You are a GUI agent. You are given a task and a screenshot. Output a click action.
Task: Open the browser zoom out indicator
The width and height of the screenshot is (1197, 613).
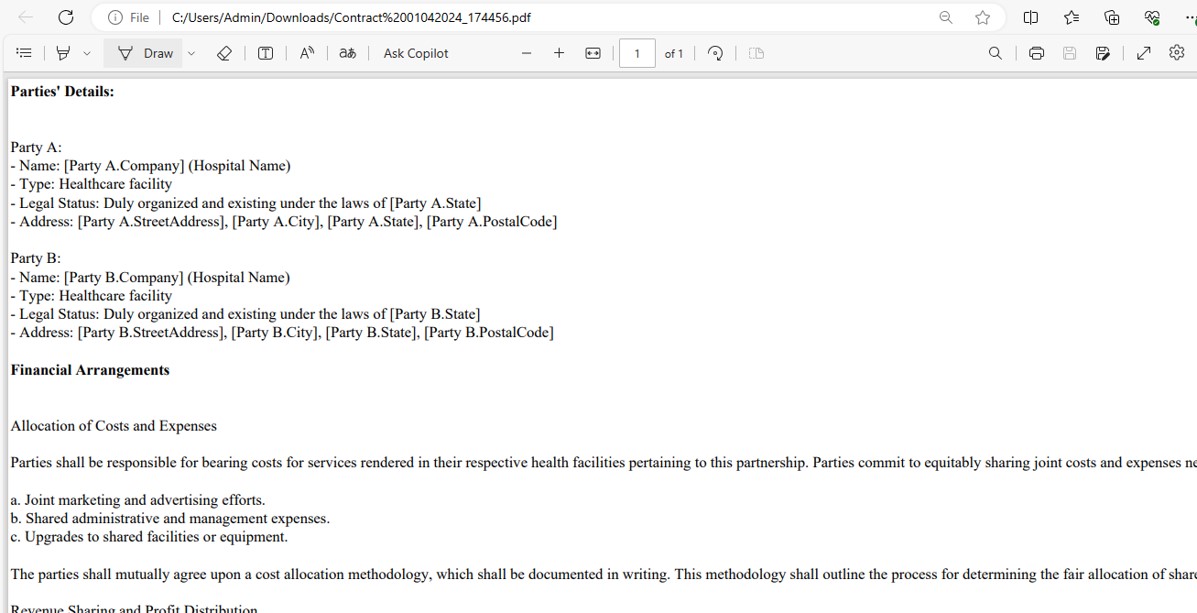946,17
